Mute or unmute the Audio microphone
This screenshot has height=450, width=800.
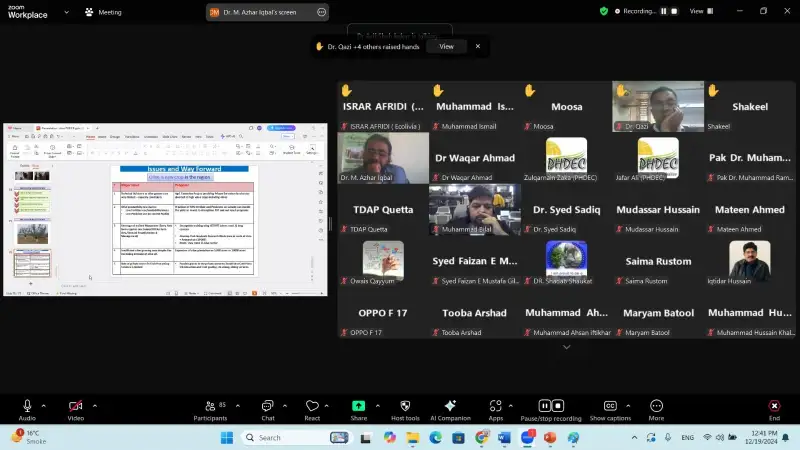[27, 410]
